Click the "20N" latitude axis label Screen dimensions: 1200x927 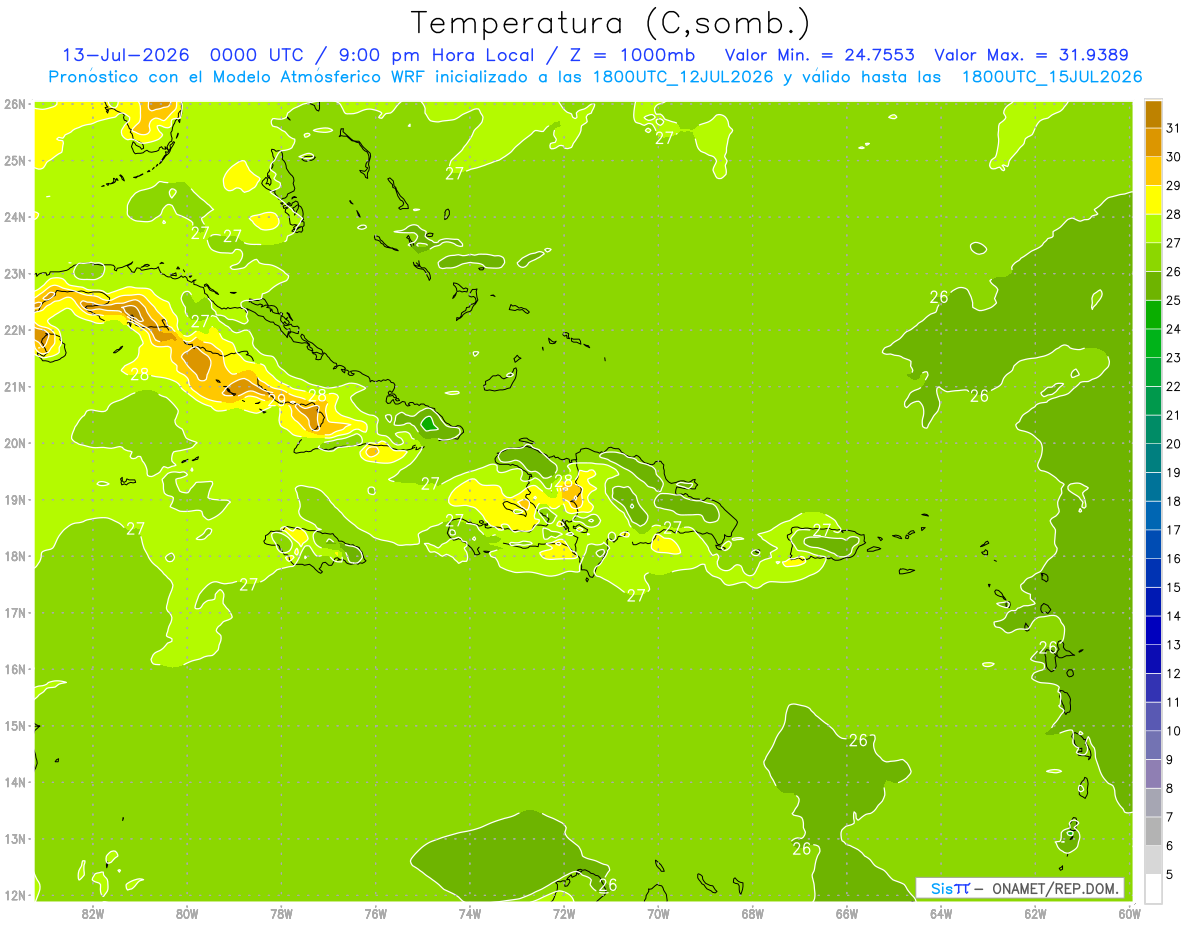pos(15,443)
